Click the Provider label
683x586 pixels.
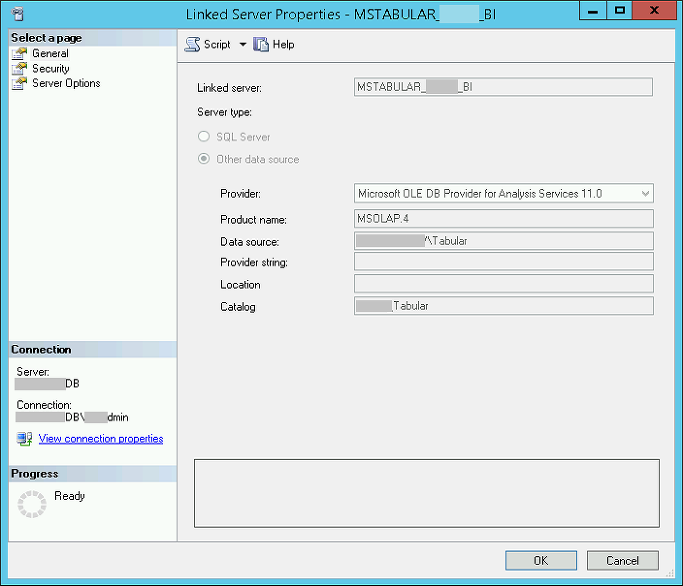[240, 193]
